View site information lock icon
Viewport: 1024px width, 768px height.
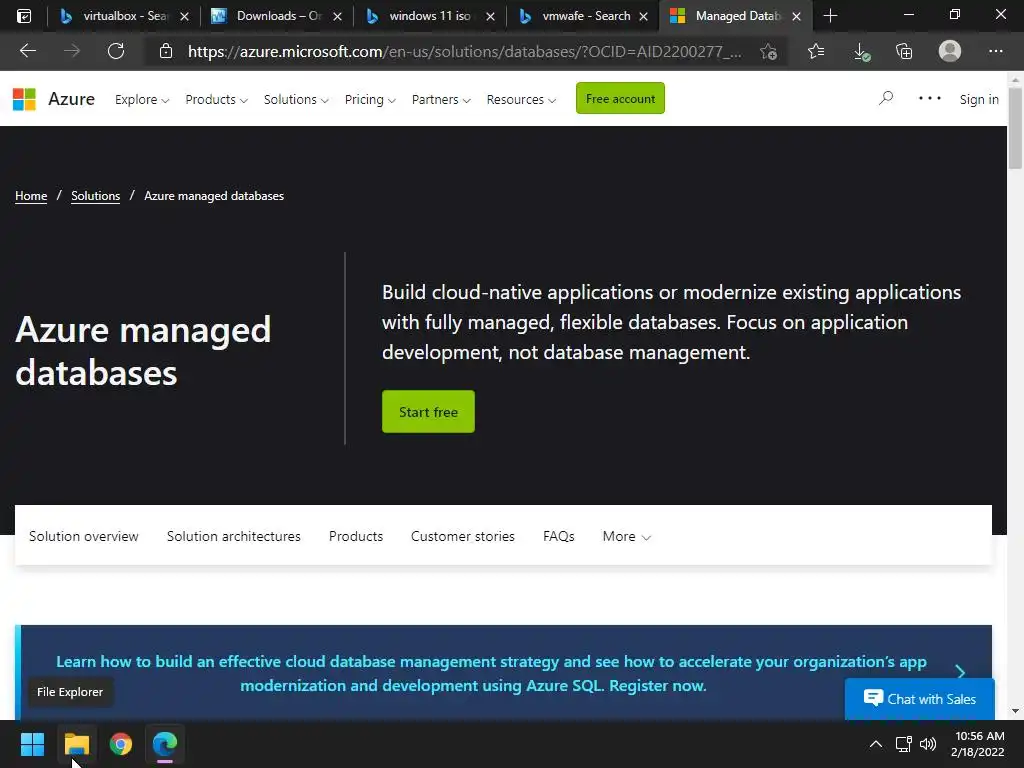[166, 51]
